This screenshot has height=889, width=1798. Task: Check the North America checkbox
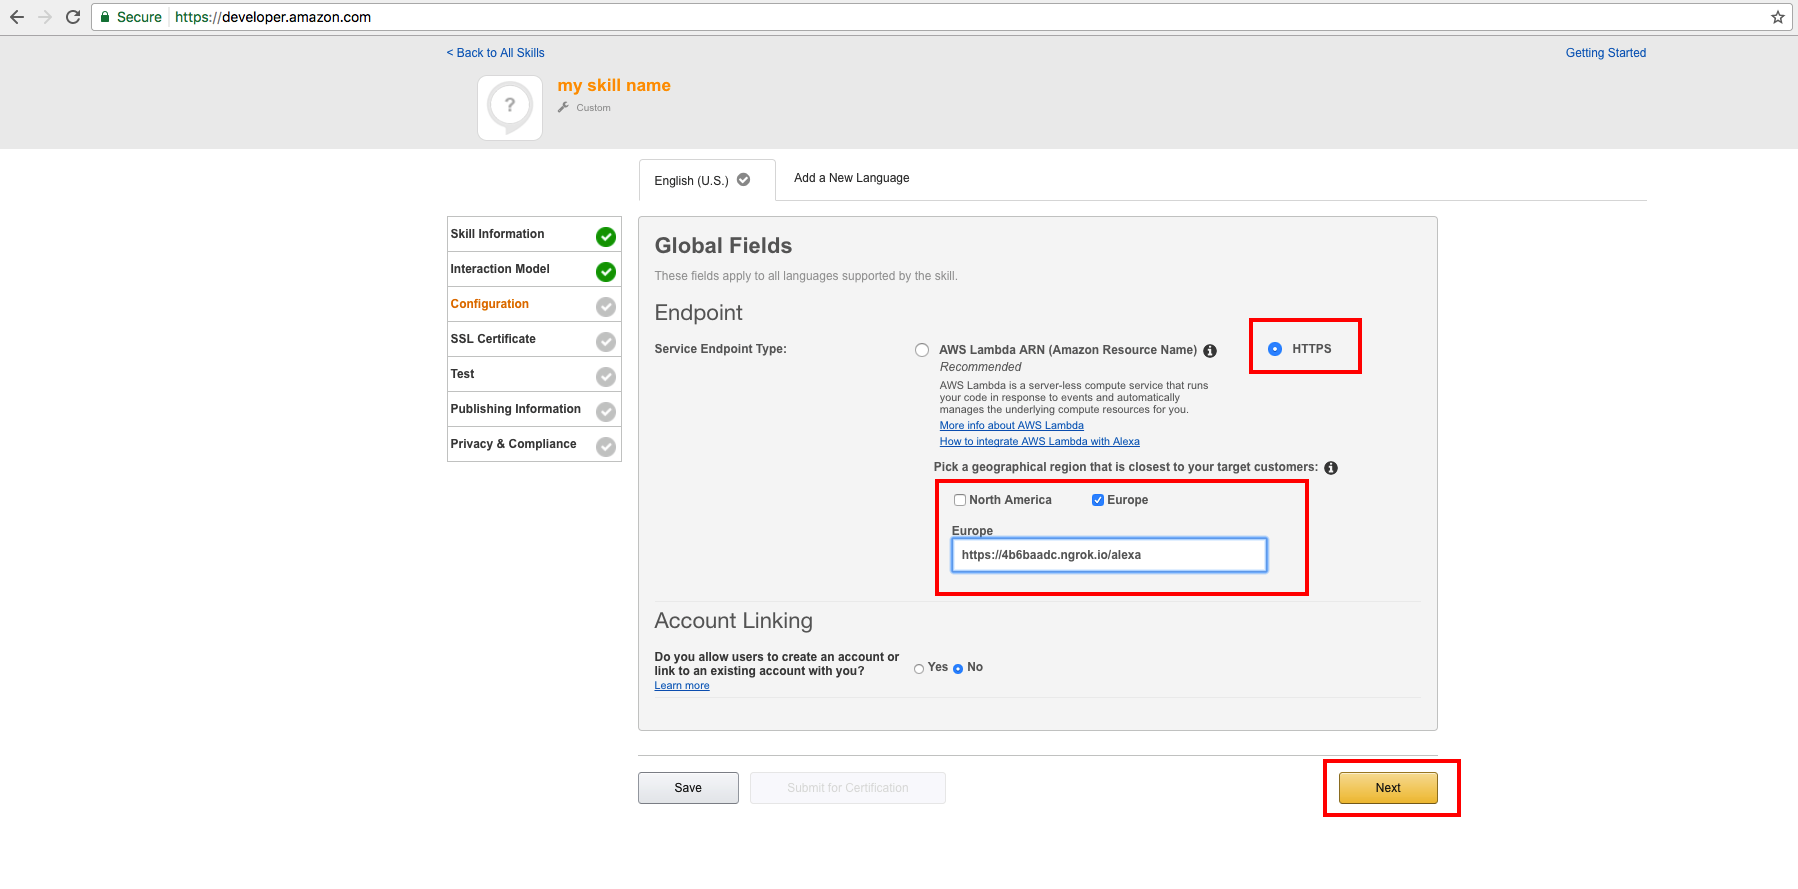960,500
